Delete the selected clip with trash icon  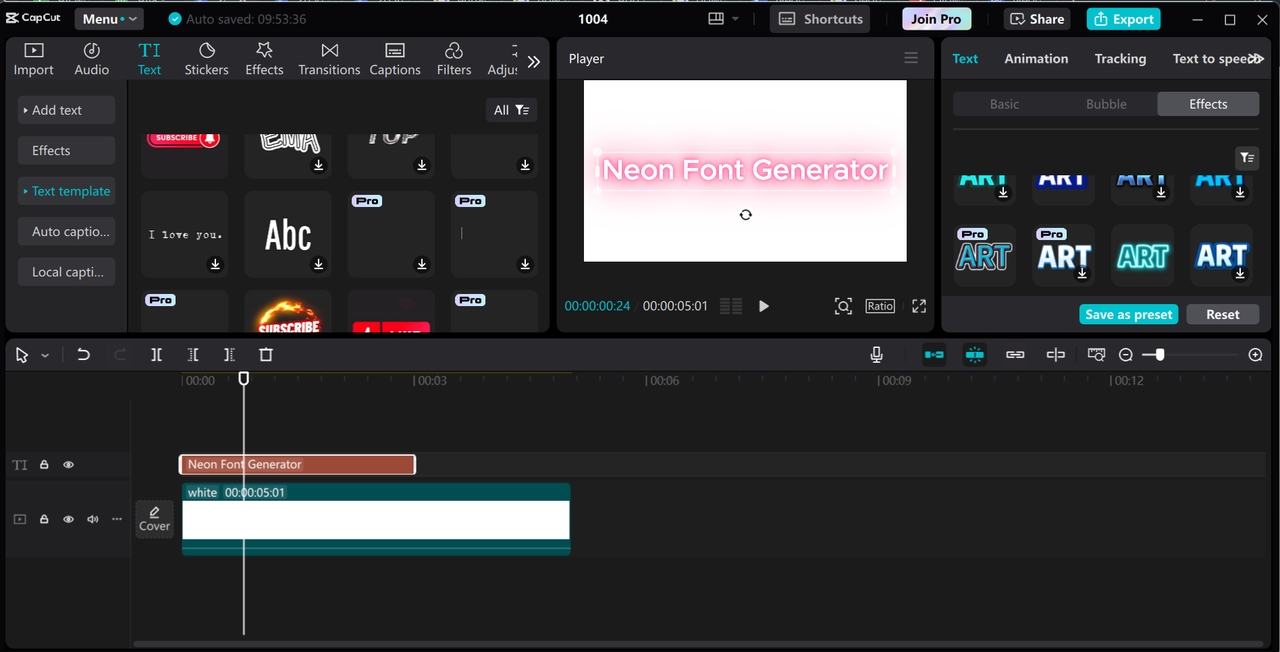266,355
